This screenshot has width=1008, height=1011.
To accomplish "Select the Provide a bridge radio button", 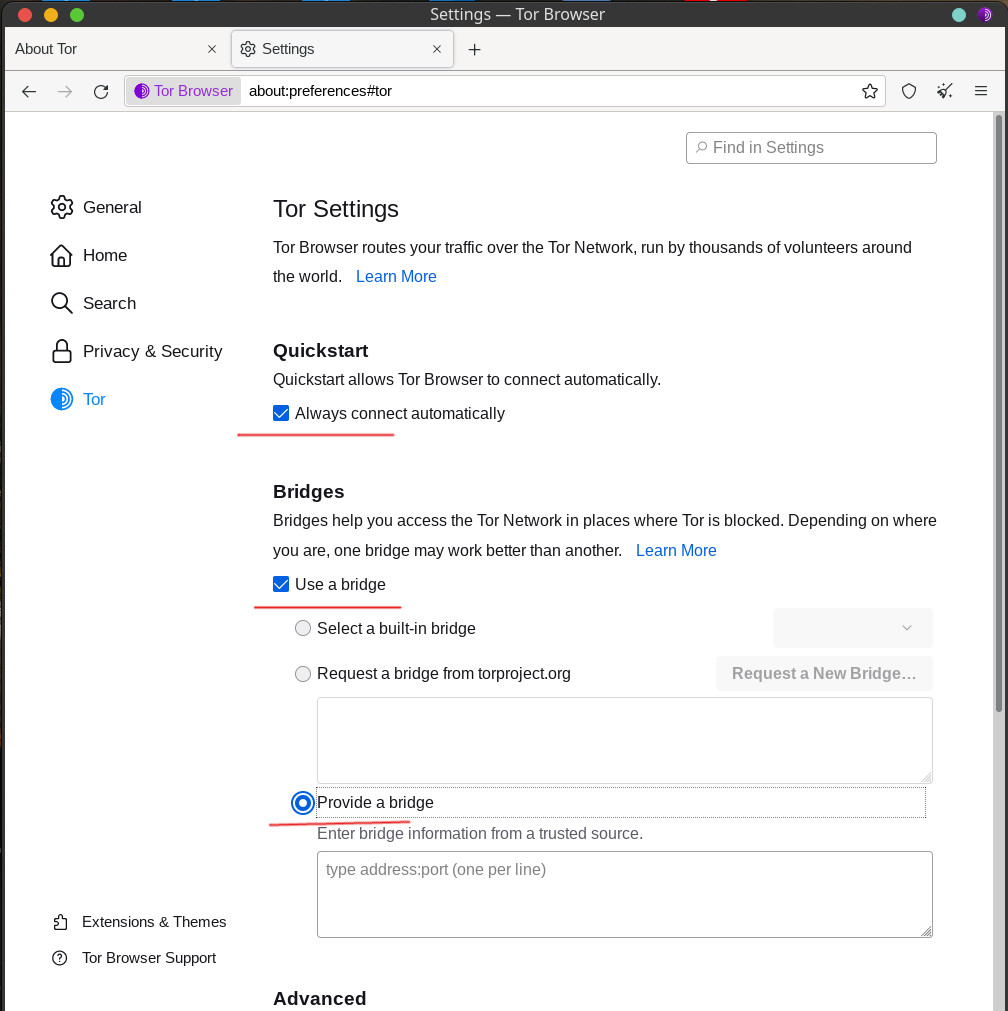I will [x=302, y=803].
